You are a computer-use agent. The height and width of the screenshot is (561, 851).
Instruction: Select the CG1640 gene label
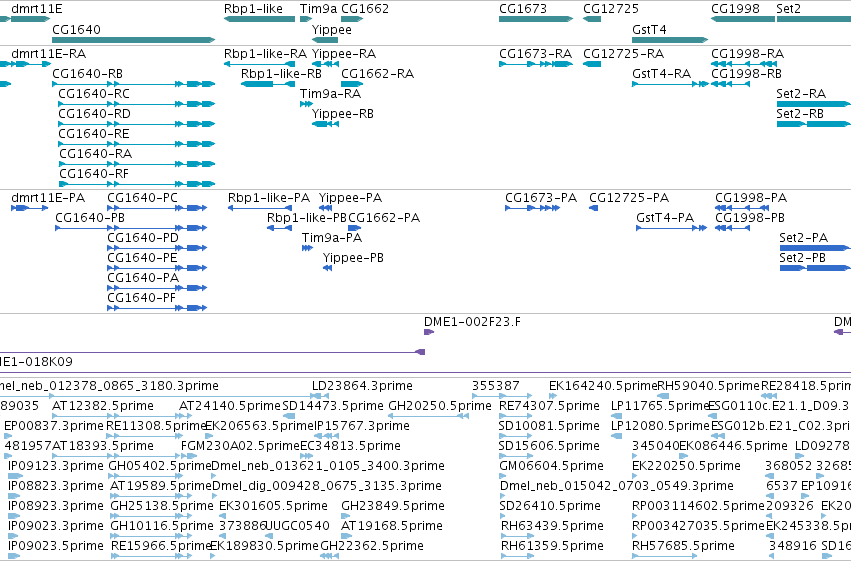76,30
